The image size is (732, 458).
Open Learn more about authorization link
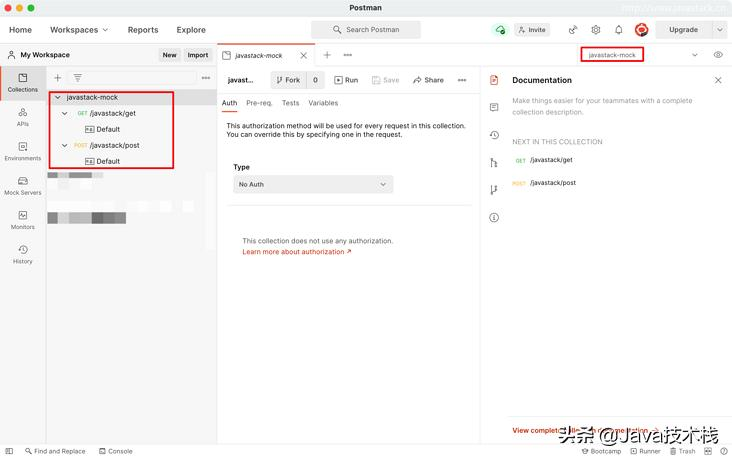pos(296,252)
